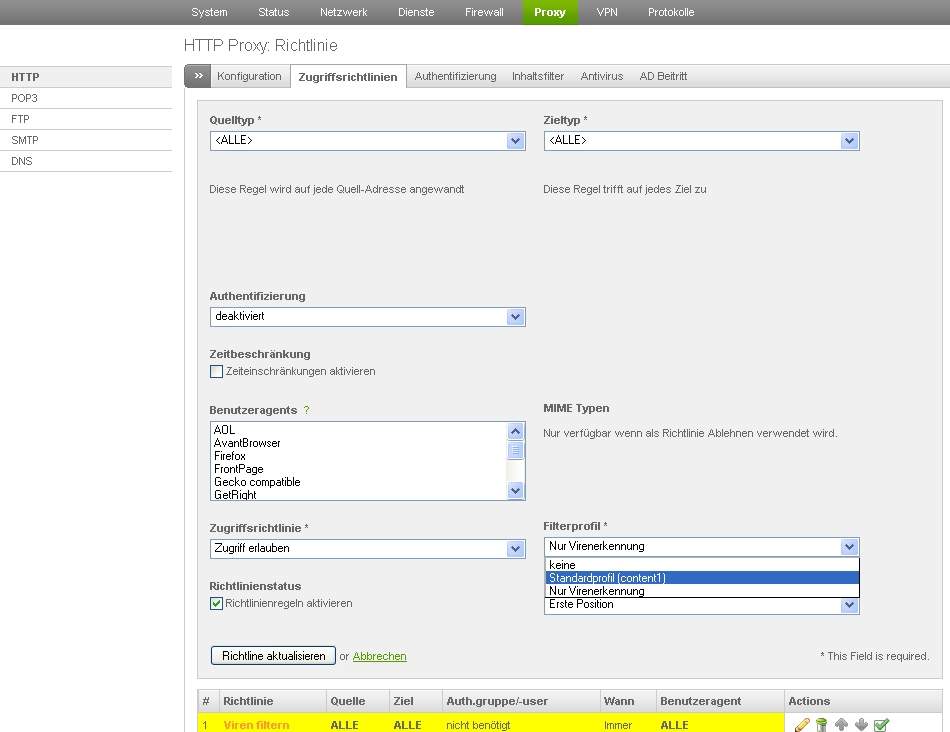This screenshot has height=732, width=950.
Task: Click the green help question mark by Benutzeragents
Action: pos(307,410)
